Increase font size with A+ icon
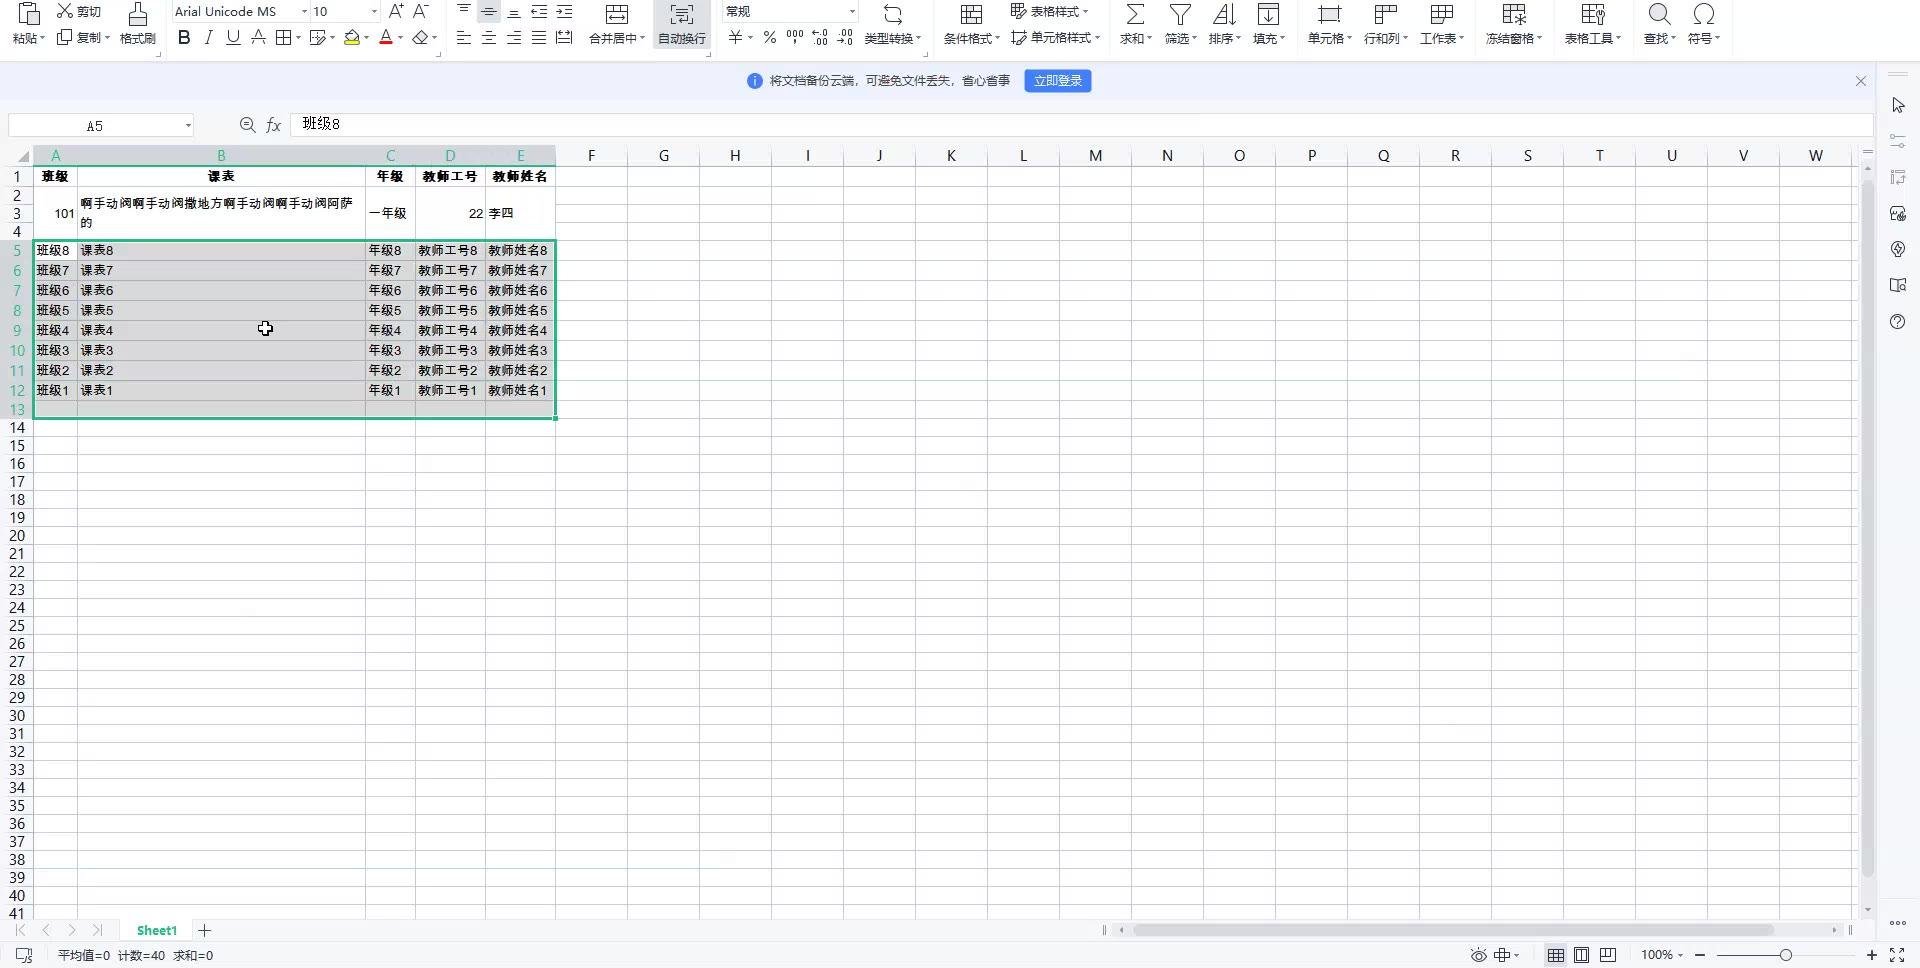The height and width of the screenshot is (968, 1920). [396, 11]
